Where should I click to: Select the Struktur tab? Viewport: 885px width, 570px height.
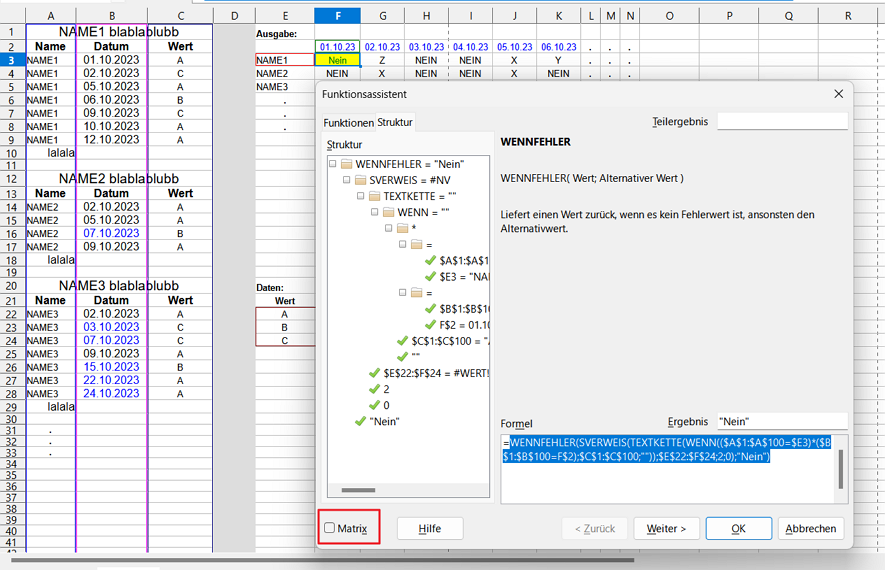pos(395,122)
